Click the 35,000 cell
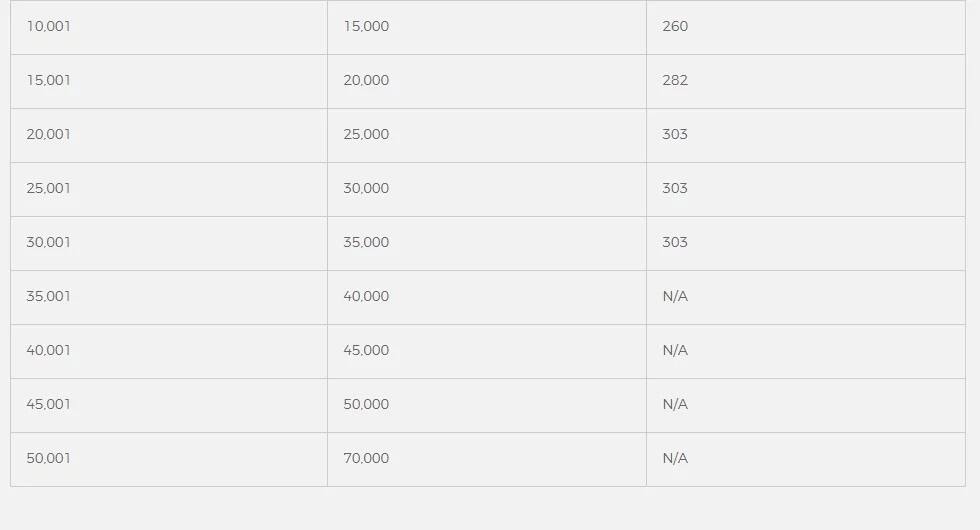This screenshot has width=980, height=530. coord(487,244)
